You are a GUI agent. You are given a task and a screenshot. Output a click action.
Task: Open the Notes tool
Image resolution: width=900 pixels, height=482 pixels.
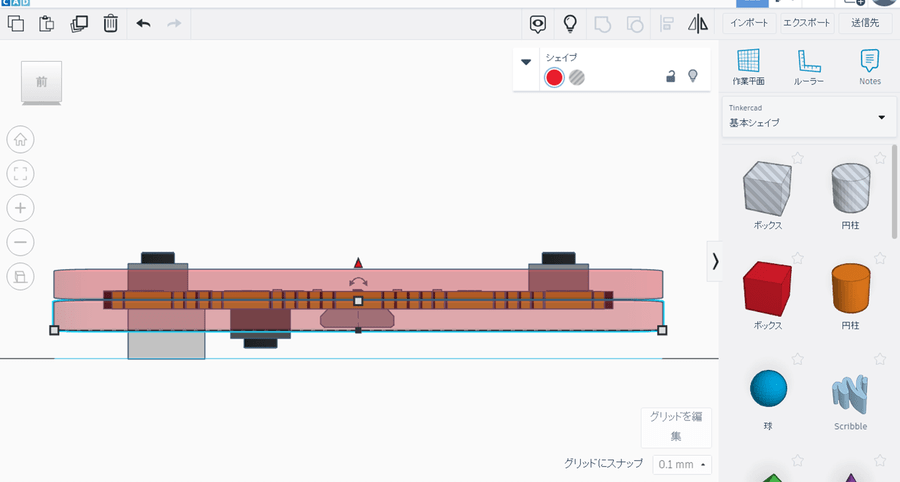(869, 65)
